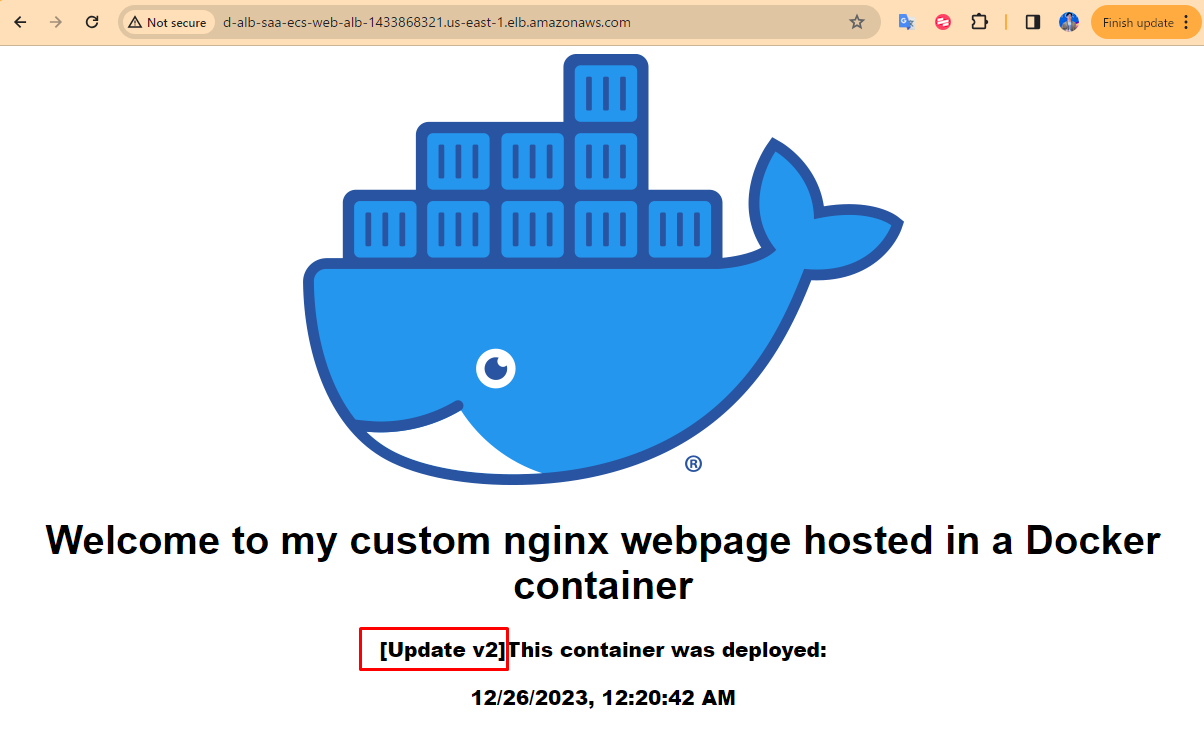The image size is (1204, 755).
Task: Reload the current page
Action: click(x=92, y=22)
